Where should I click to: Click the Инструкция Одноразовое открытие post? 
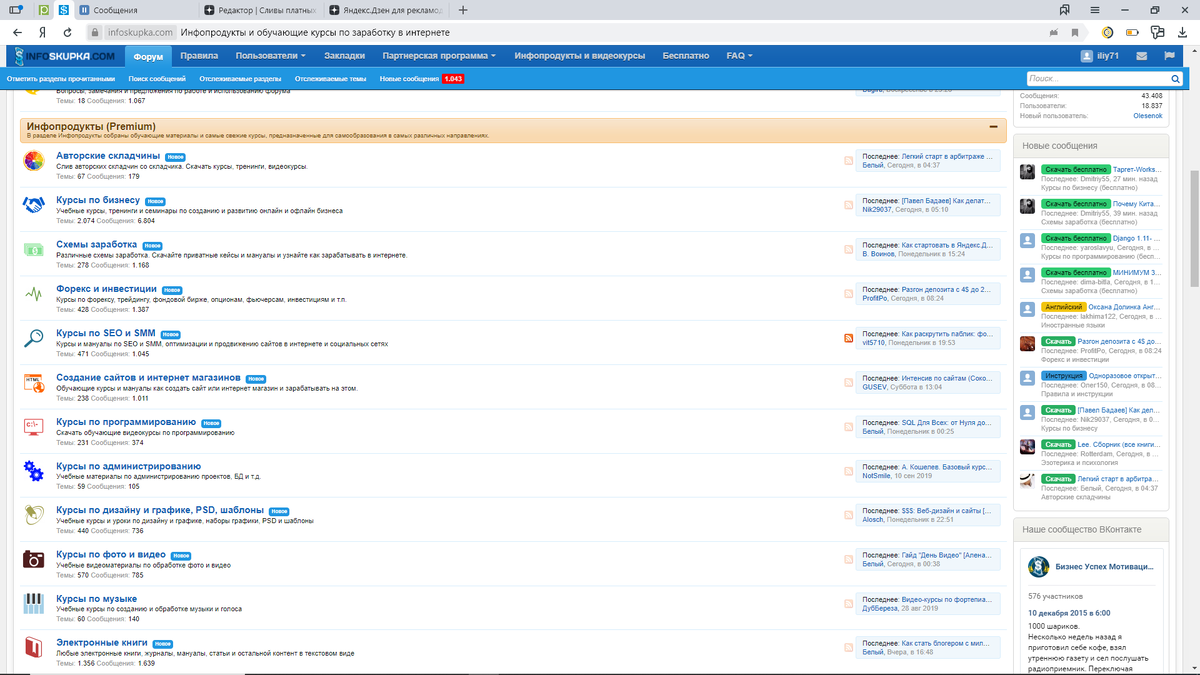tap(1124, 376)
